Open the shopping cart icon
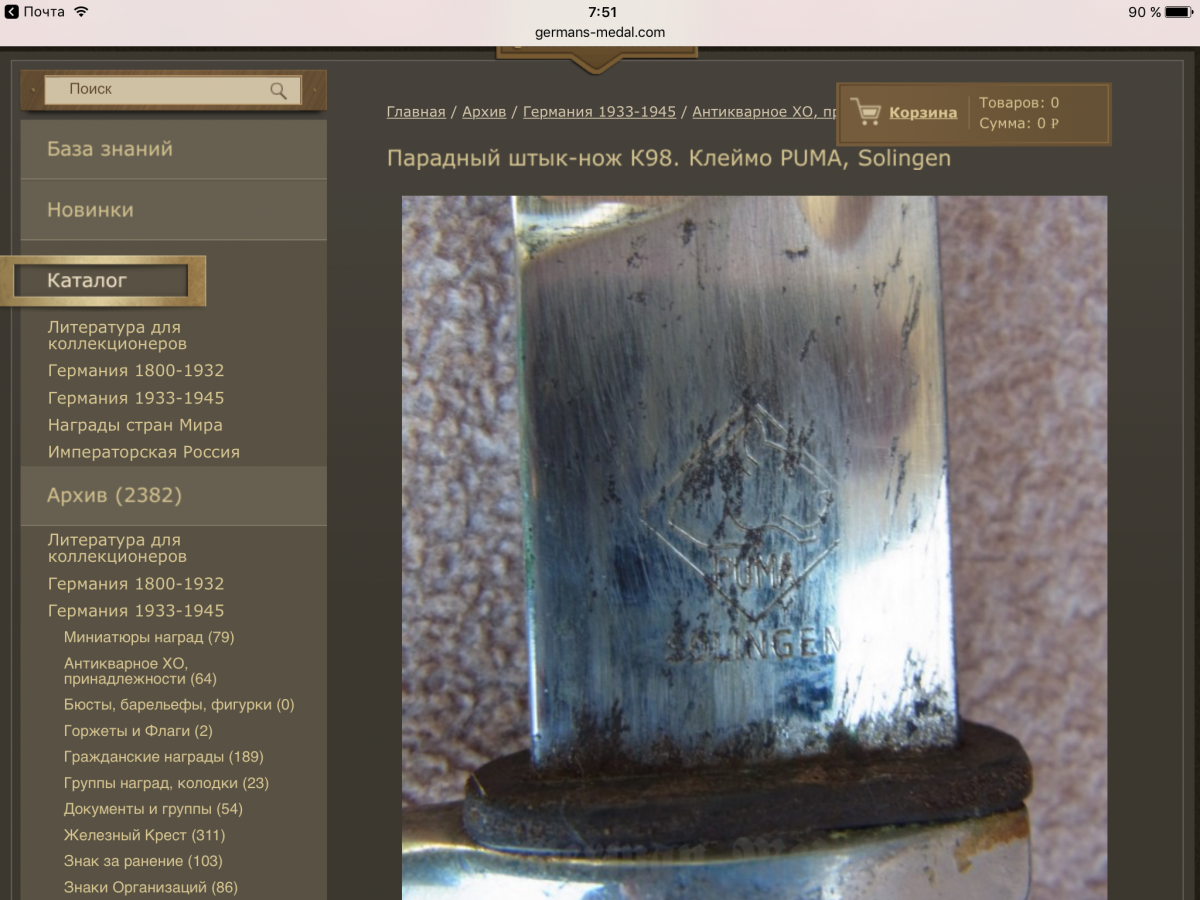The width and height of the screenshot is (1200, 900). [863, 113]
